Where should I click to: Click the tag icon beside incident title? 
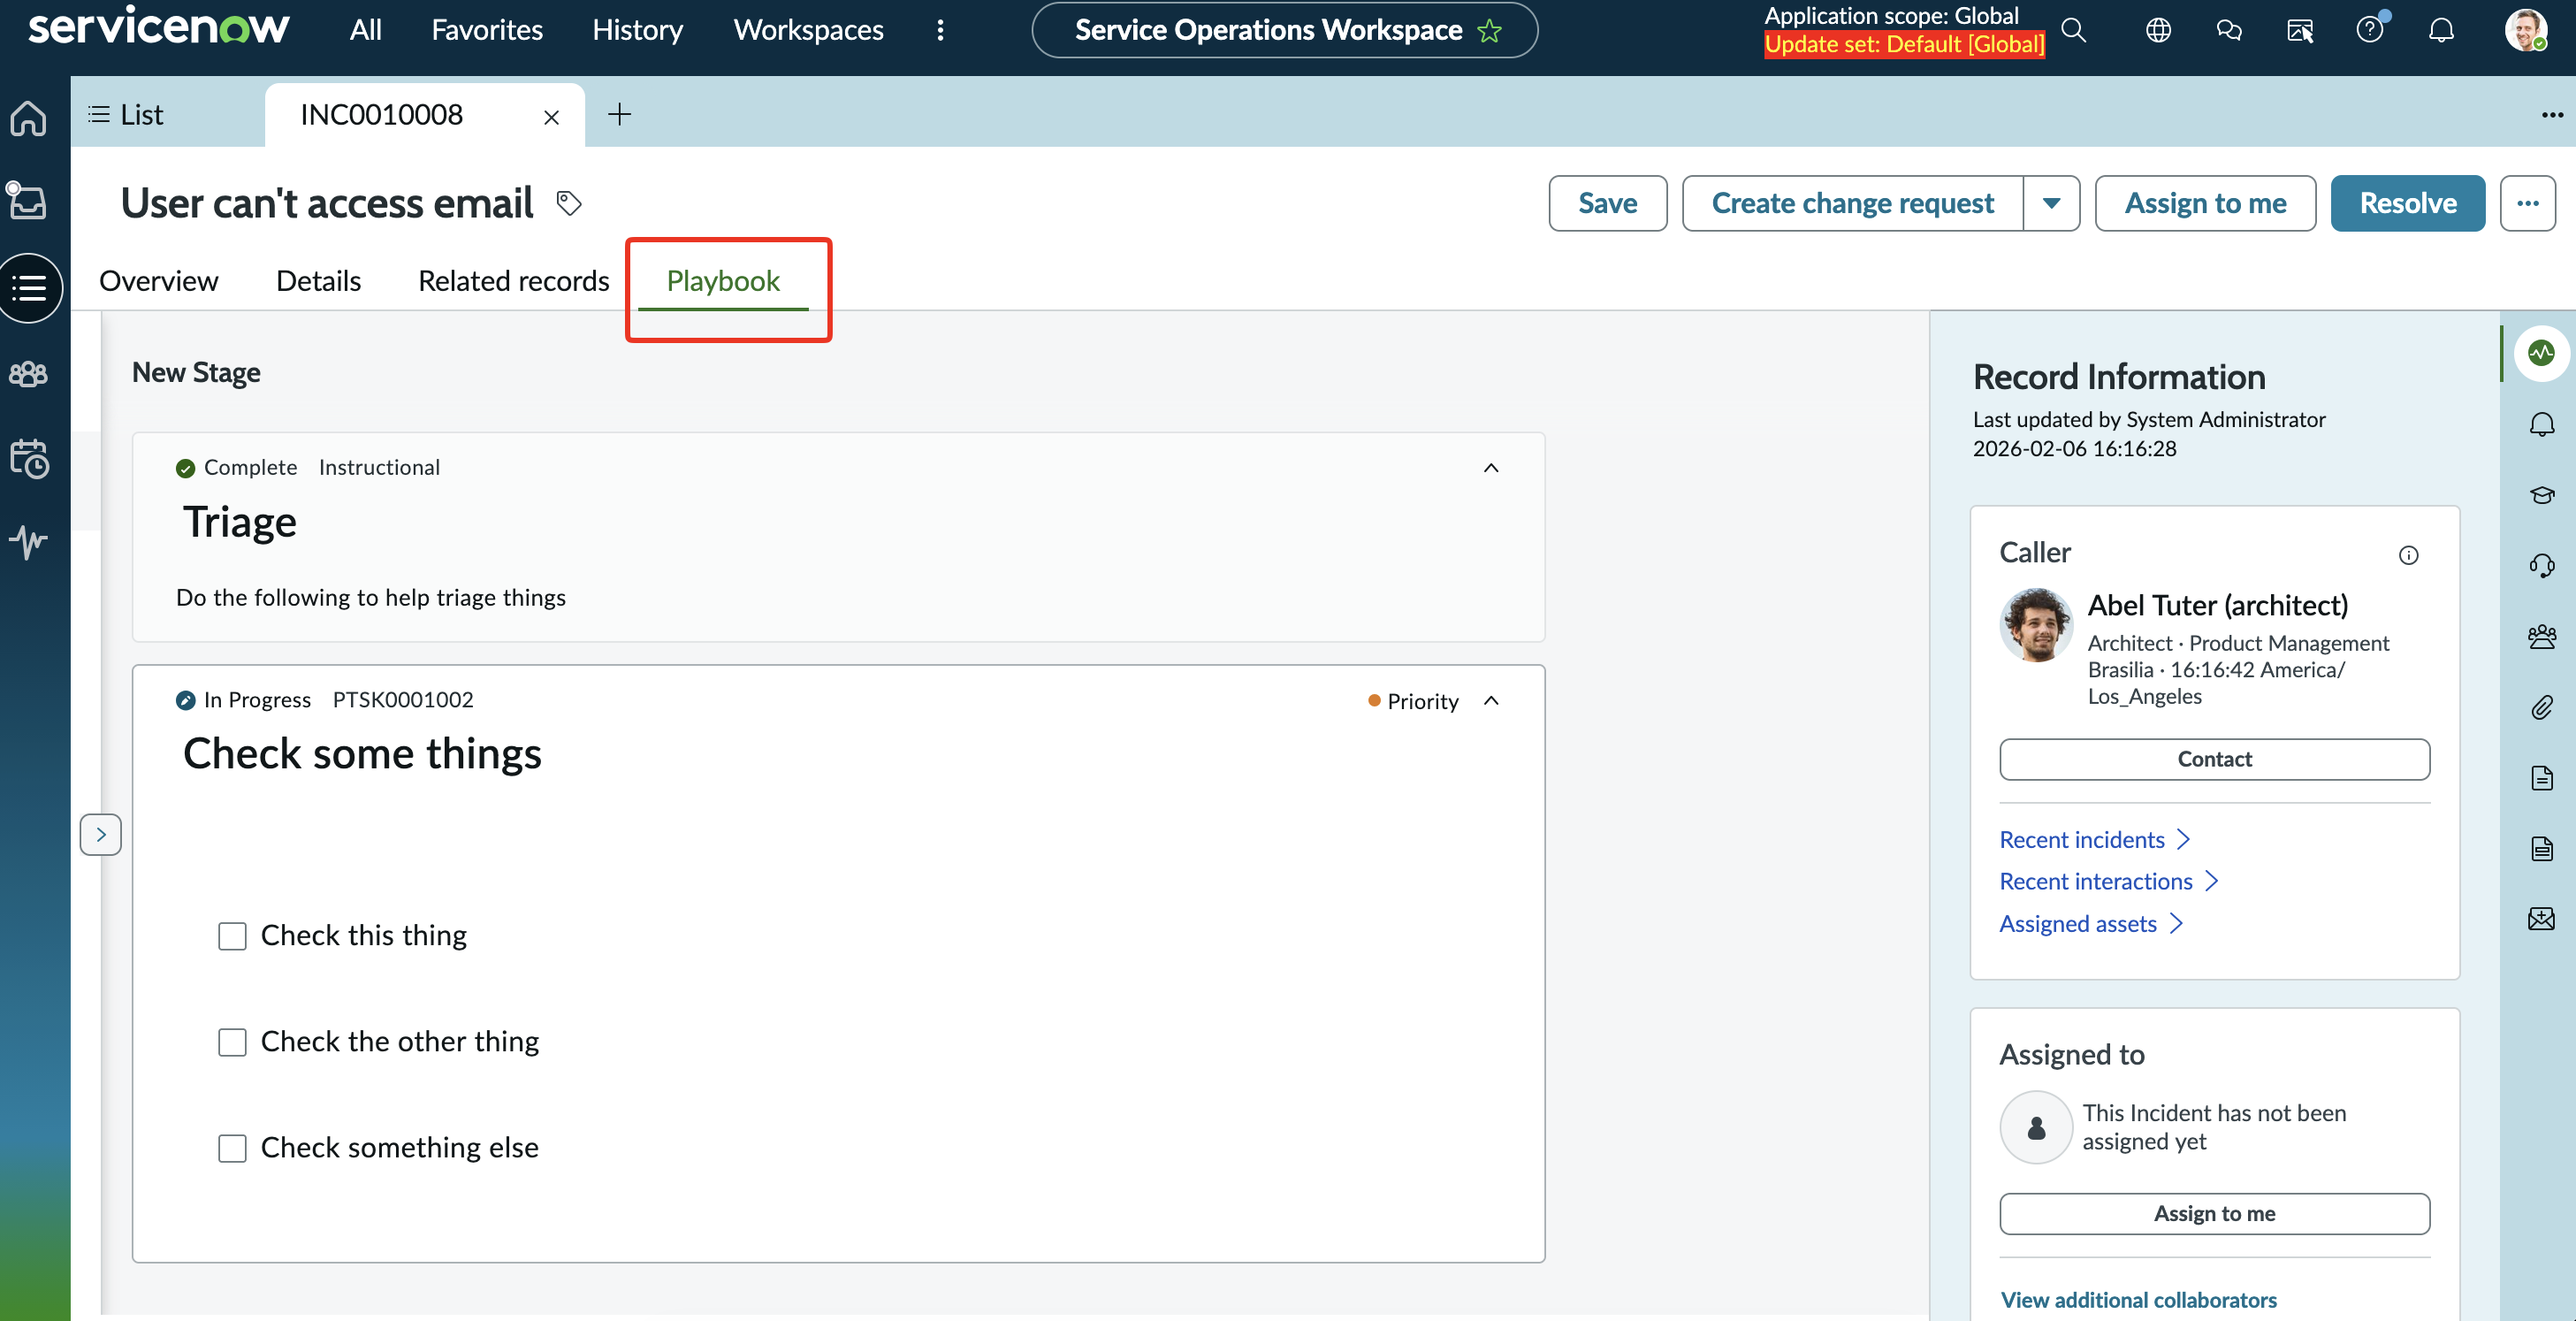click(569, 204)
